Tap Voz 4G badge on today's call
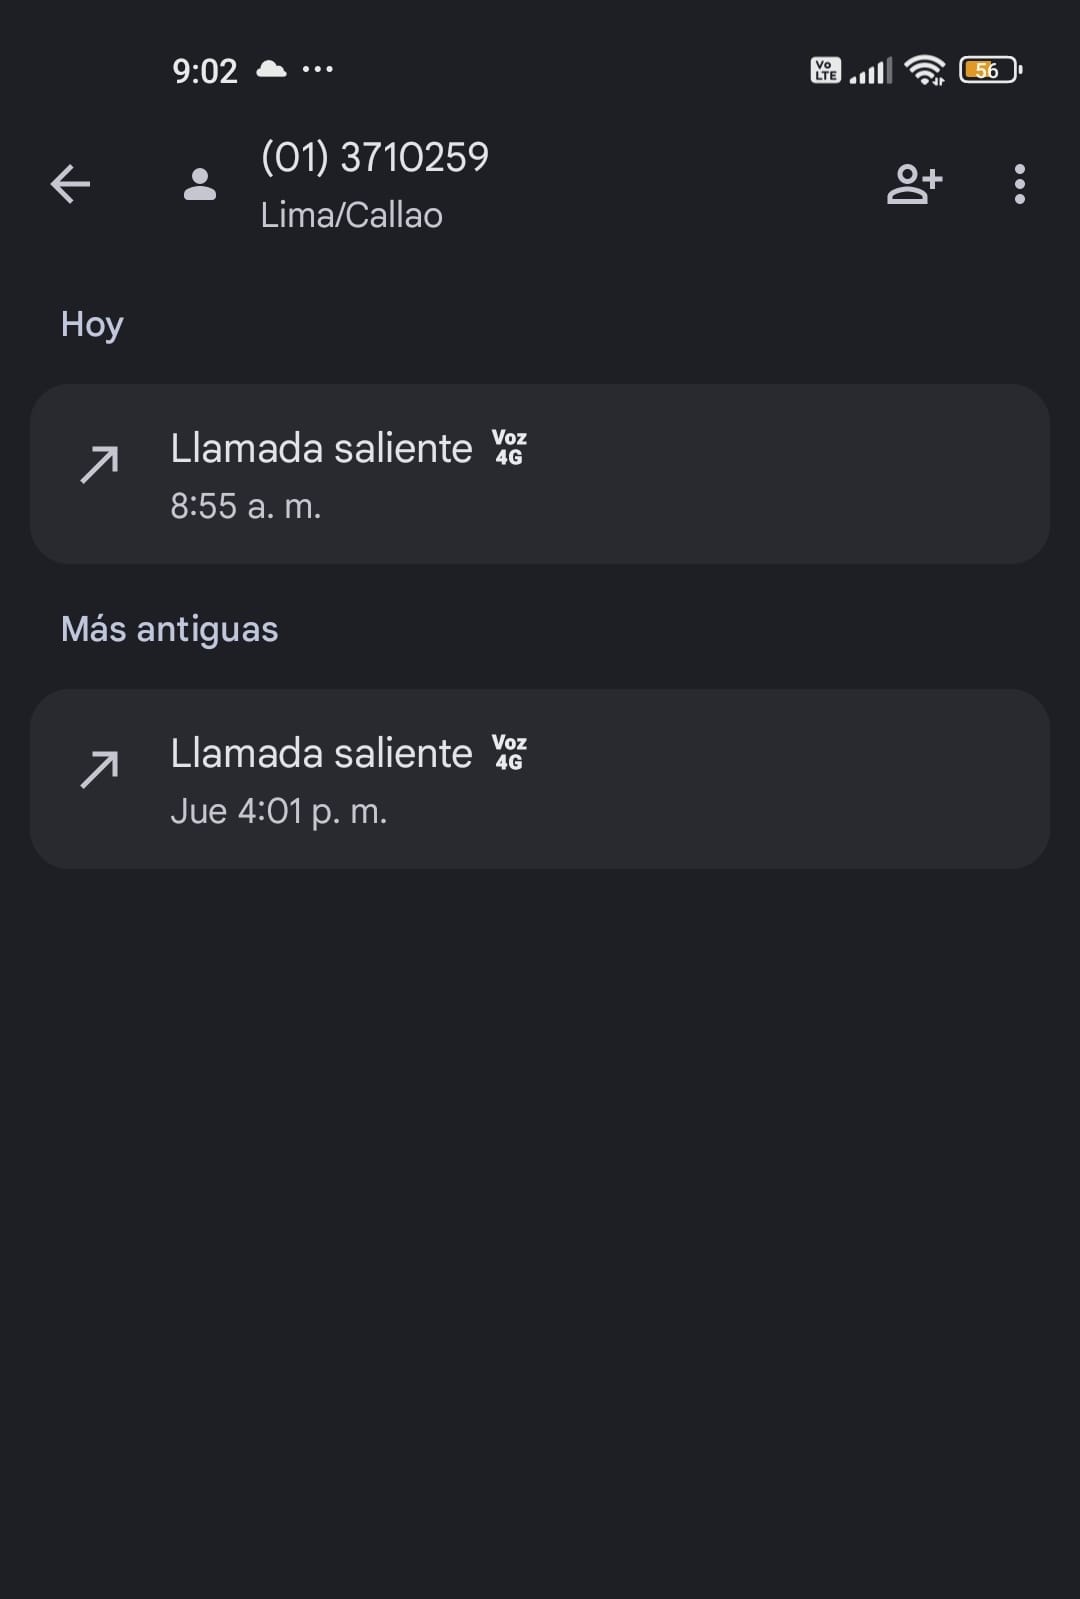Image resolution: width=1080 pixels, height=1599 pixels. (x=509, y=448)
